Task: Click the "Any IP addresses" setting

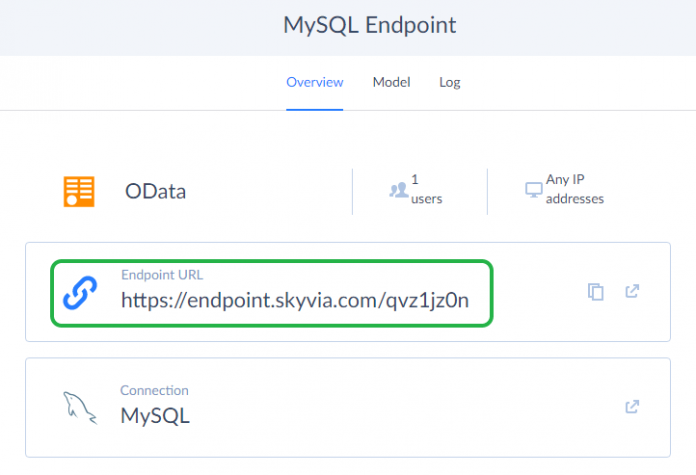Action: coord(574,190)
